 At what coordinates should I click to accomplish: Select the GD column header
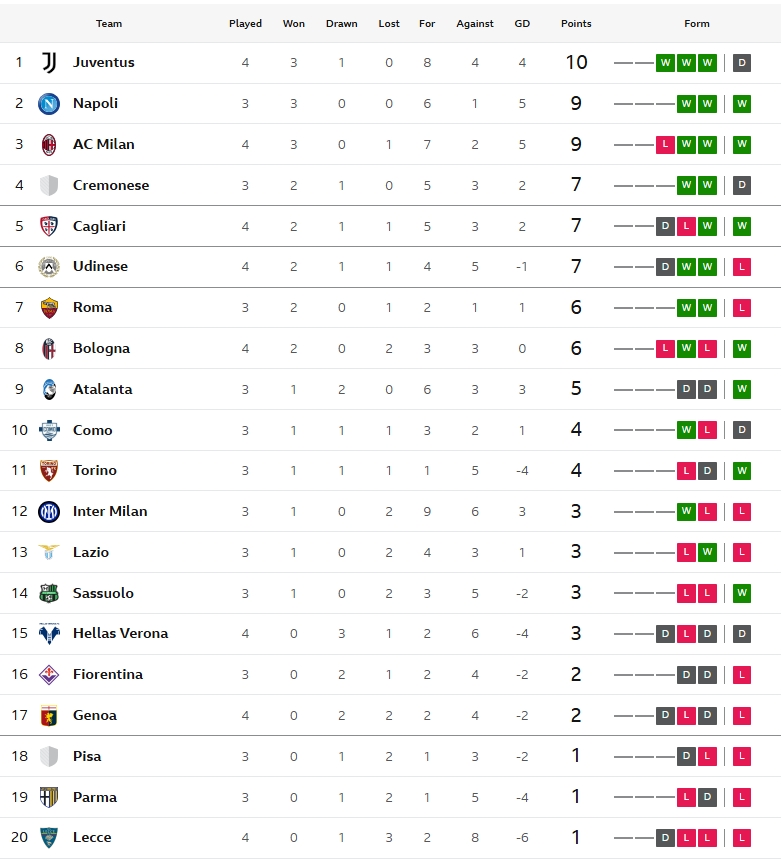pyautogui.click(x=522, y=24)
